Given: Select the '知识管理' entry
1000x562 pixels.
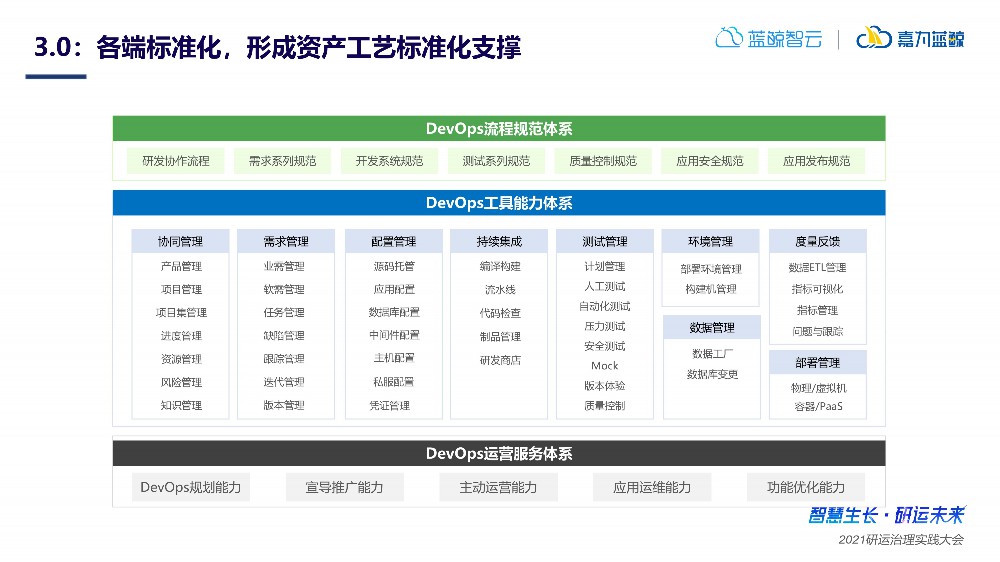Looking at the screenshot, I should [181, 405].
